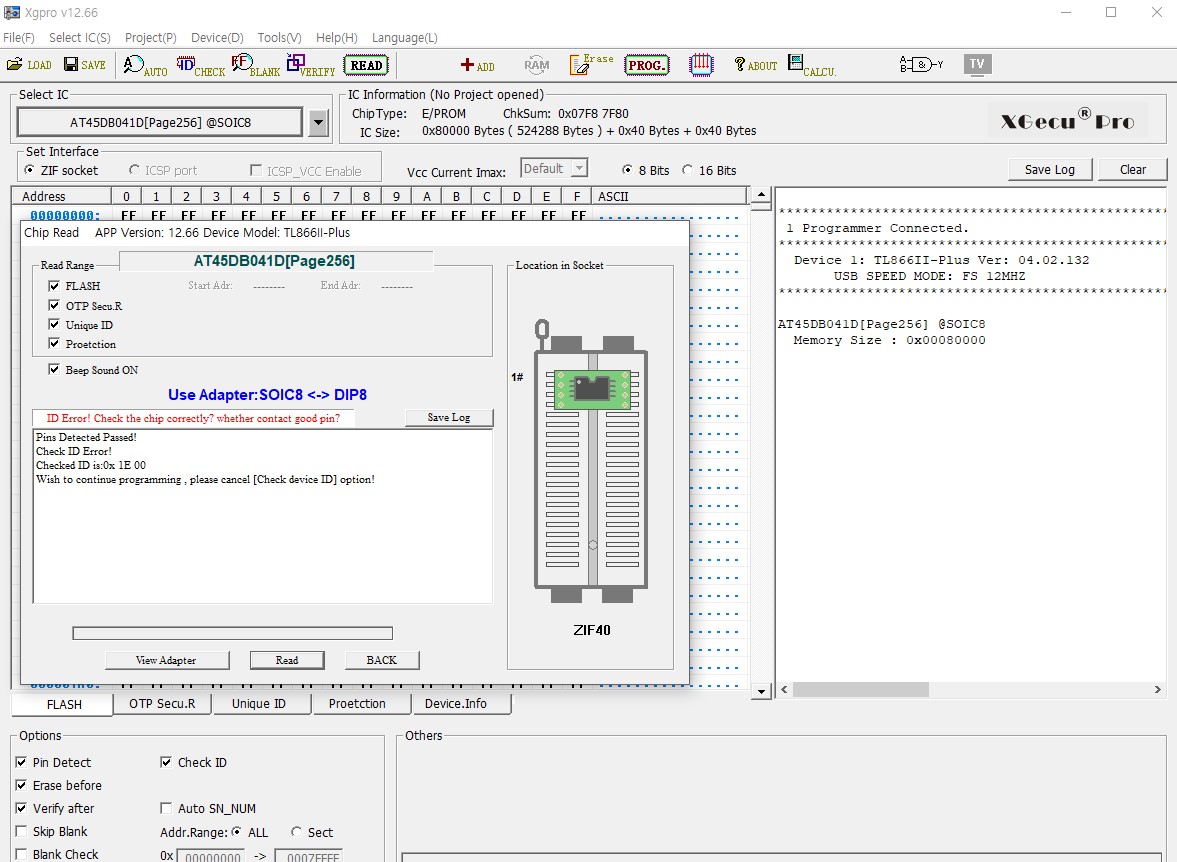Click the Erase toolbar icon
Viewport: 1177px width, 862px height.
point(591,65)
